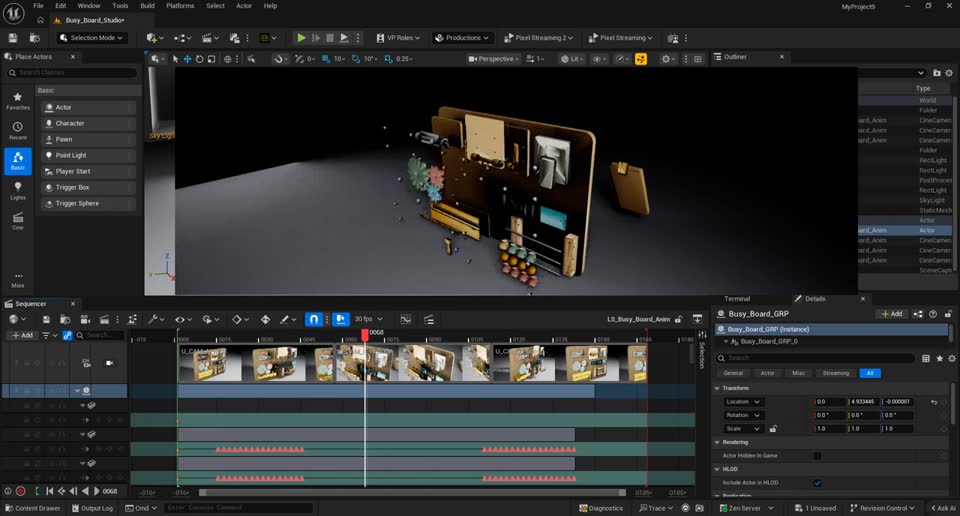
Task: Toggle grid snapping in the viewport toolbar
Action: click(x=326, y=59)
